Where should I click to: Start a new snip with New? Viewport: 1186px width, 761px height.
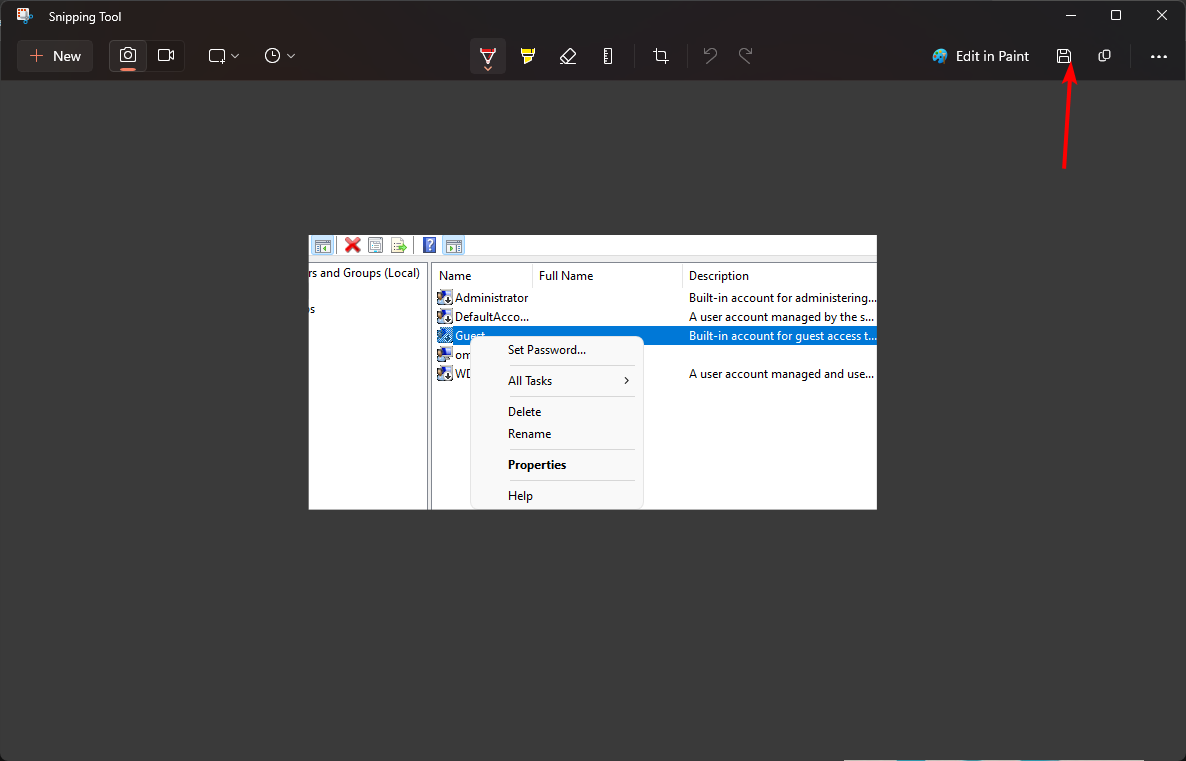(x=54, y=56)
